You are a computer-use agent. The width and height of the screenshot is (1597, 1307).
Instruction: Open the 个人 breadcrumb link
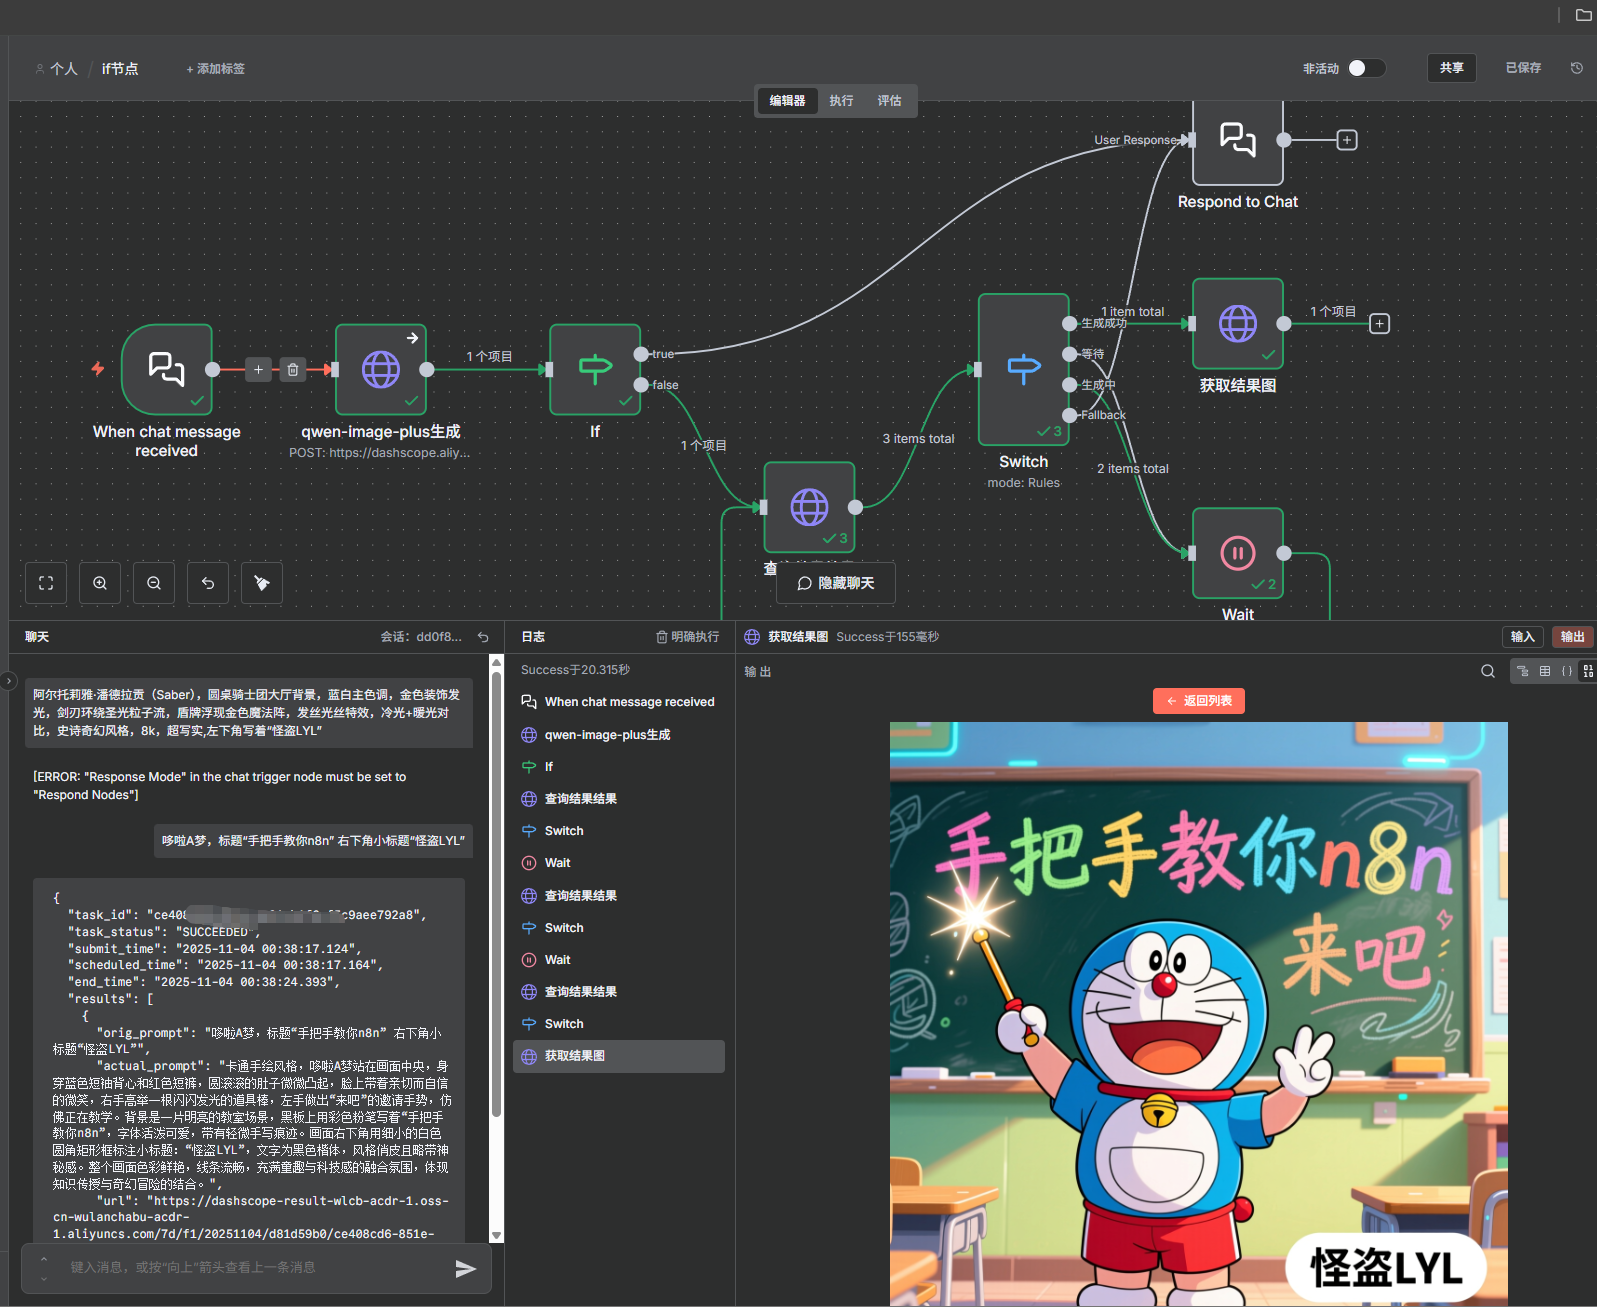tap(56, 69)
